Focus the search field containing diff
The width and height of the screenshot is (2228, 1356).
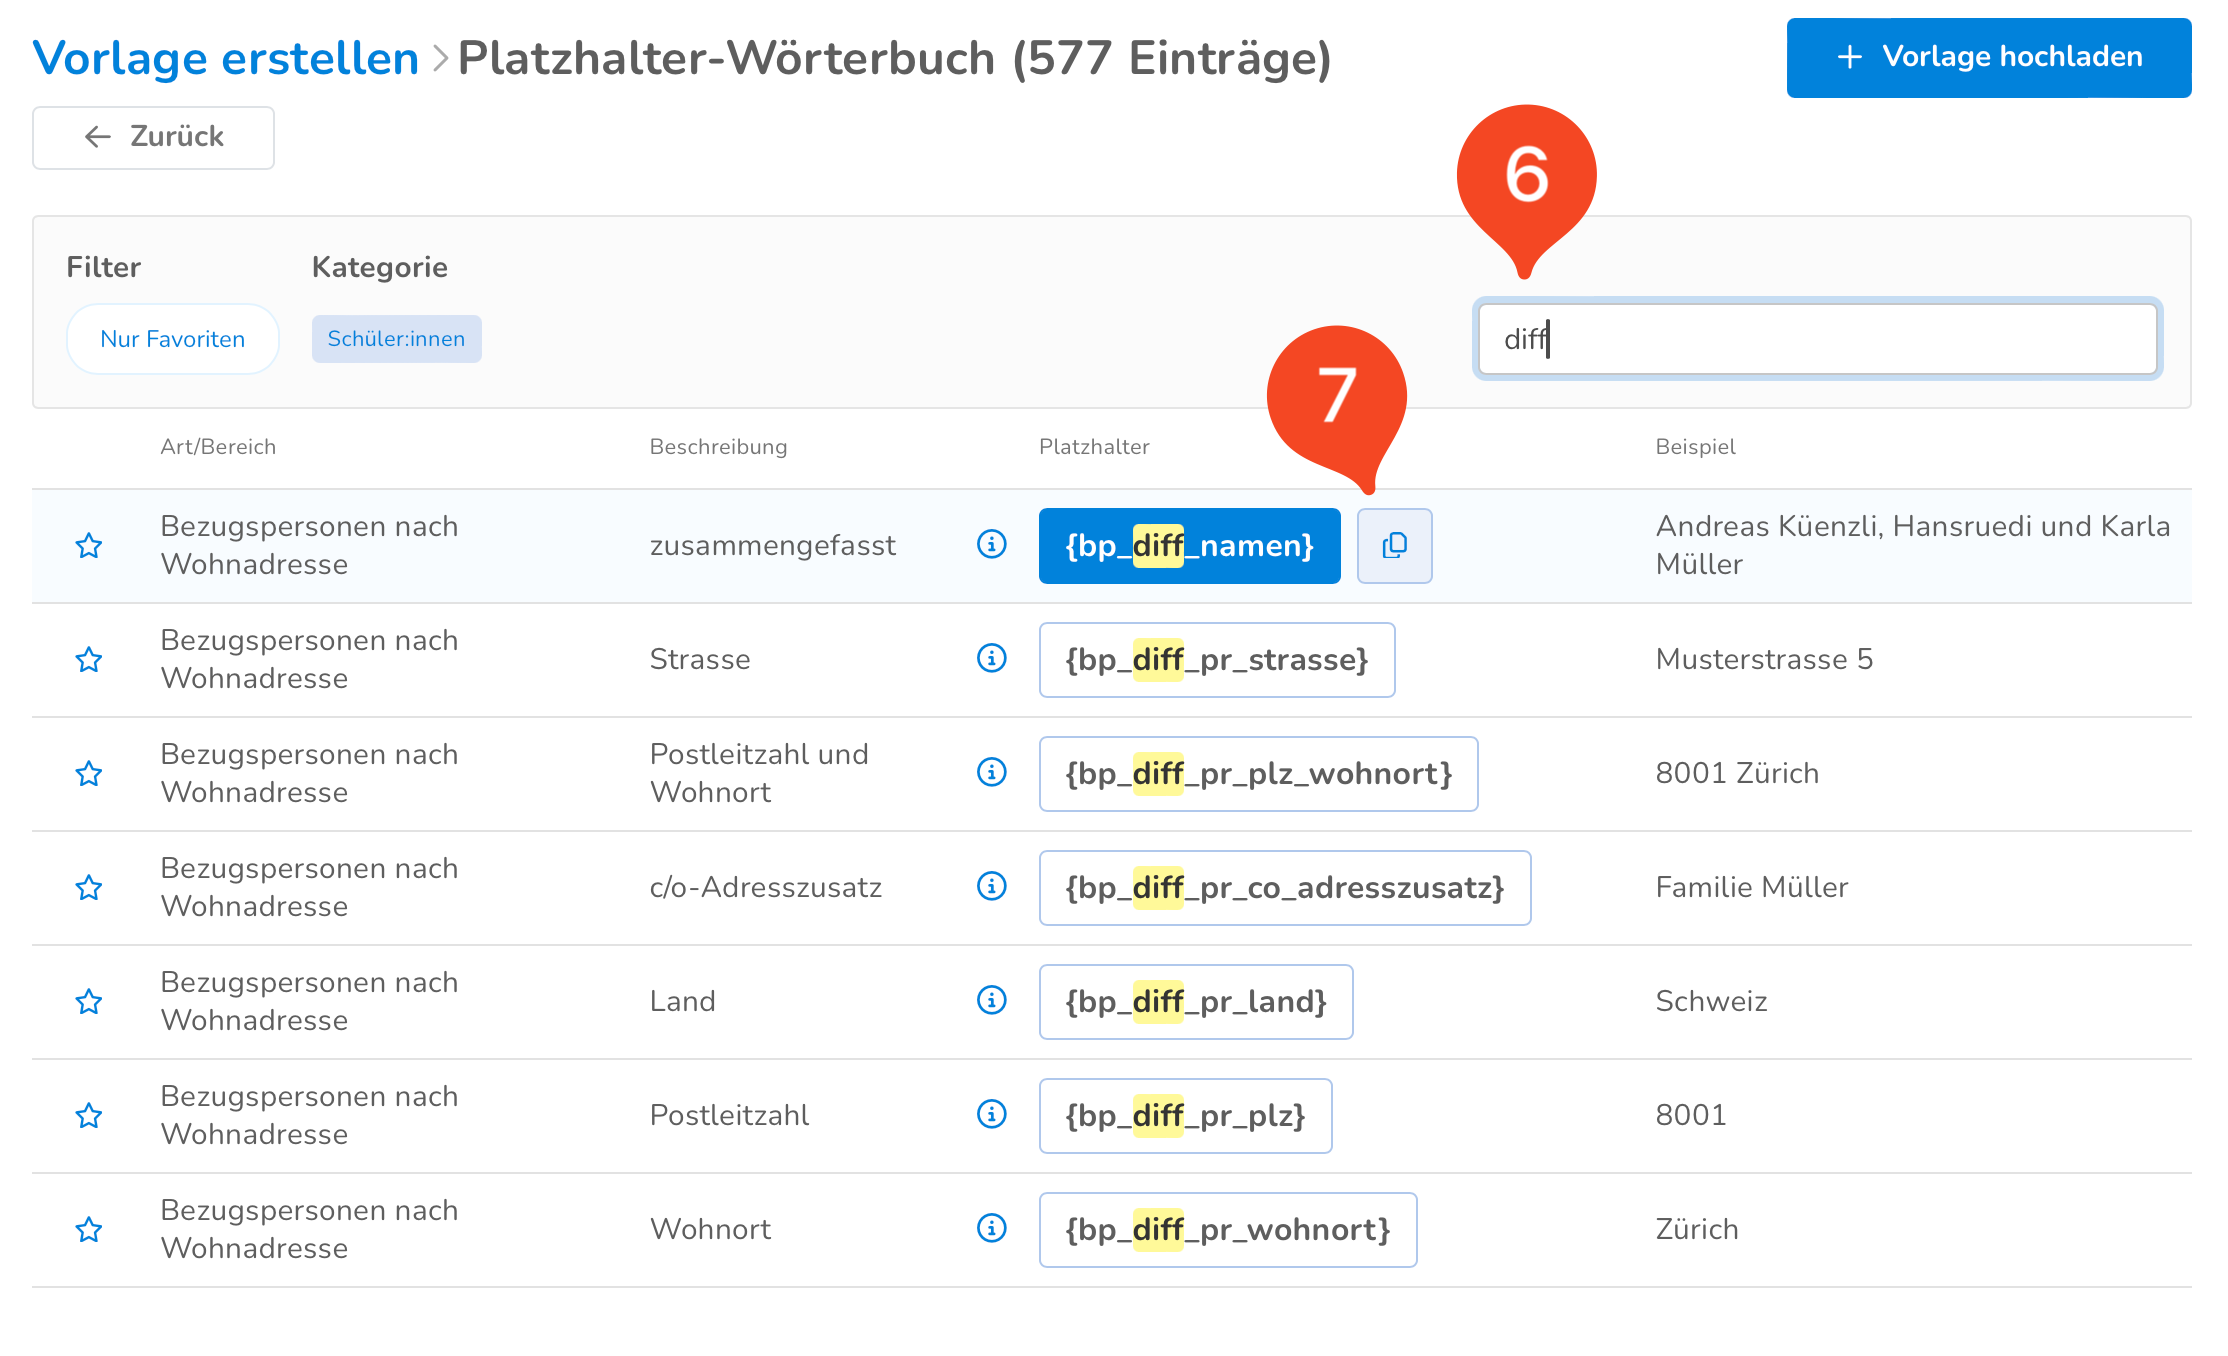coord(1816,340)
